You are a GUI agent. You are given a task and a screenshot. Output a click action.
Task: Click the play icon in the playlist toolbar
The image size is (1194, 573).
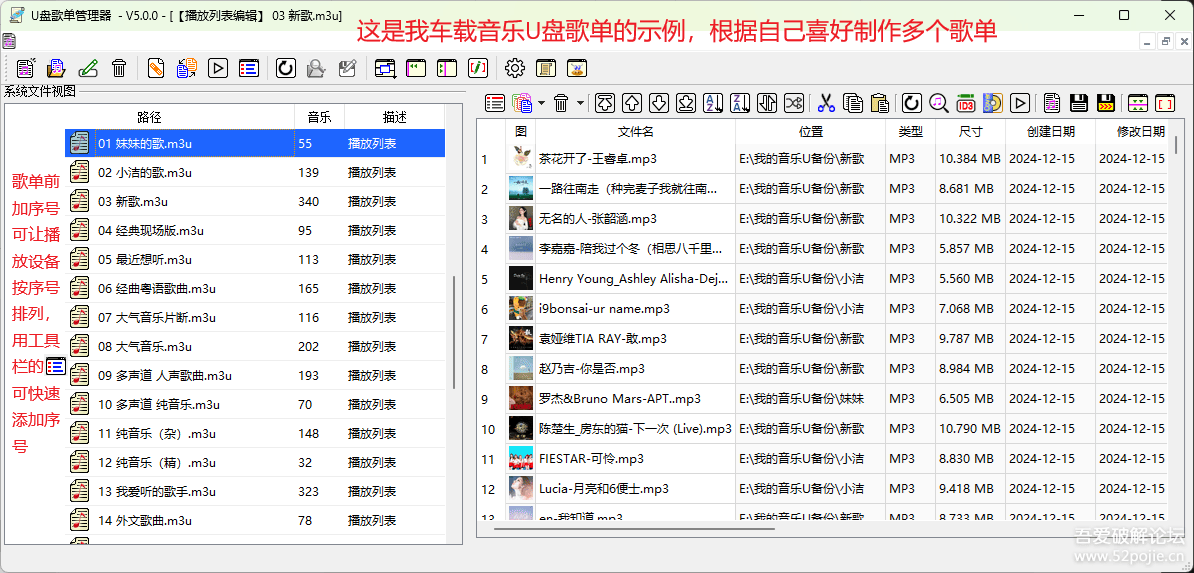1020,102
